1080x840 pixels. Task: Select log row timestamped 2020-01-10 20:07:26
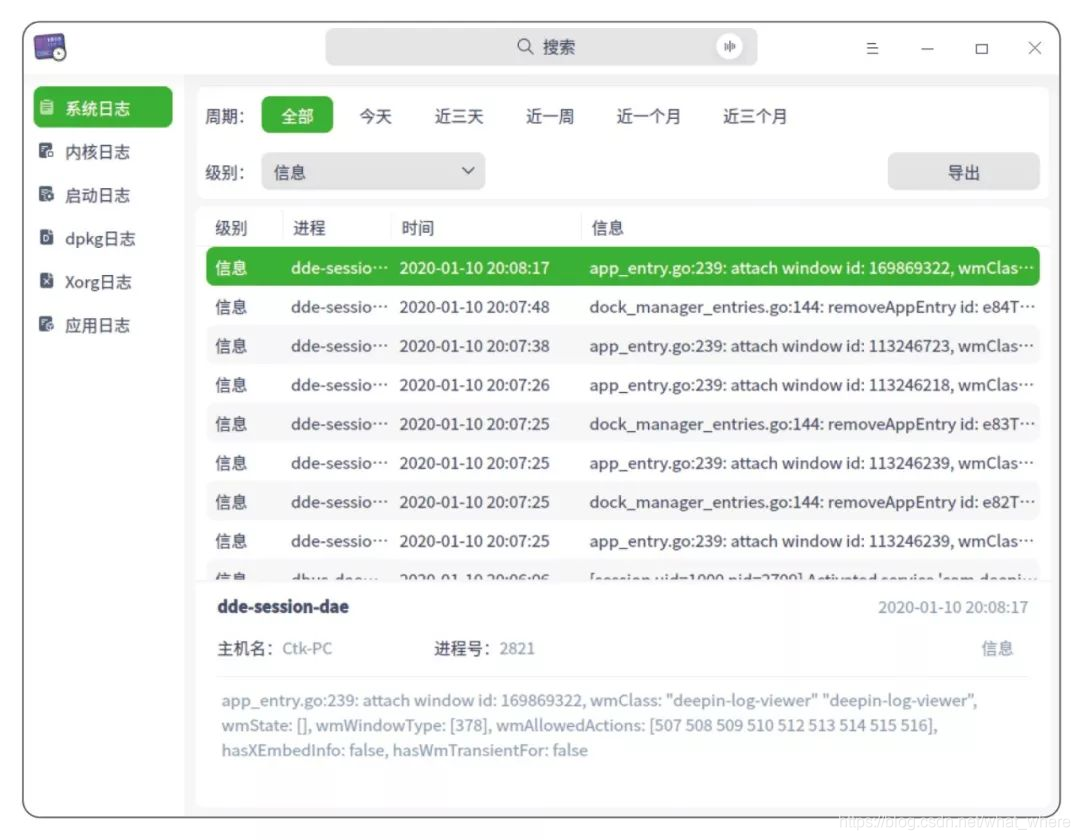point(623,385)
